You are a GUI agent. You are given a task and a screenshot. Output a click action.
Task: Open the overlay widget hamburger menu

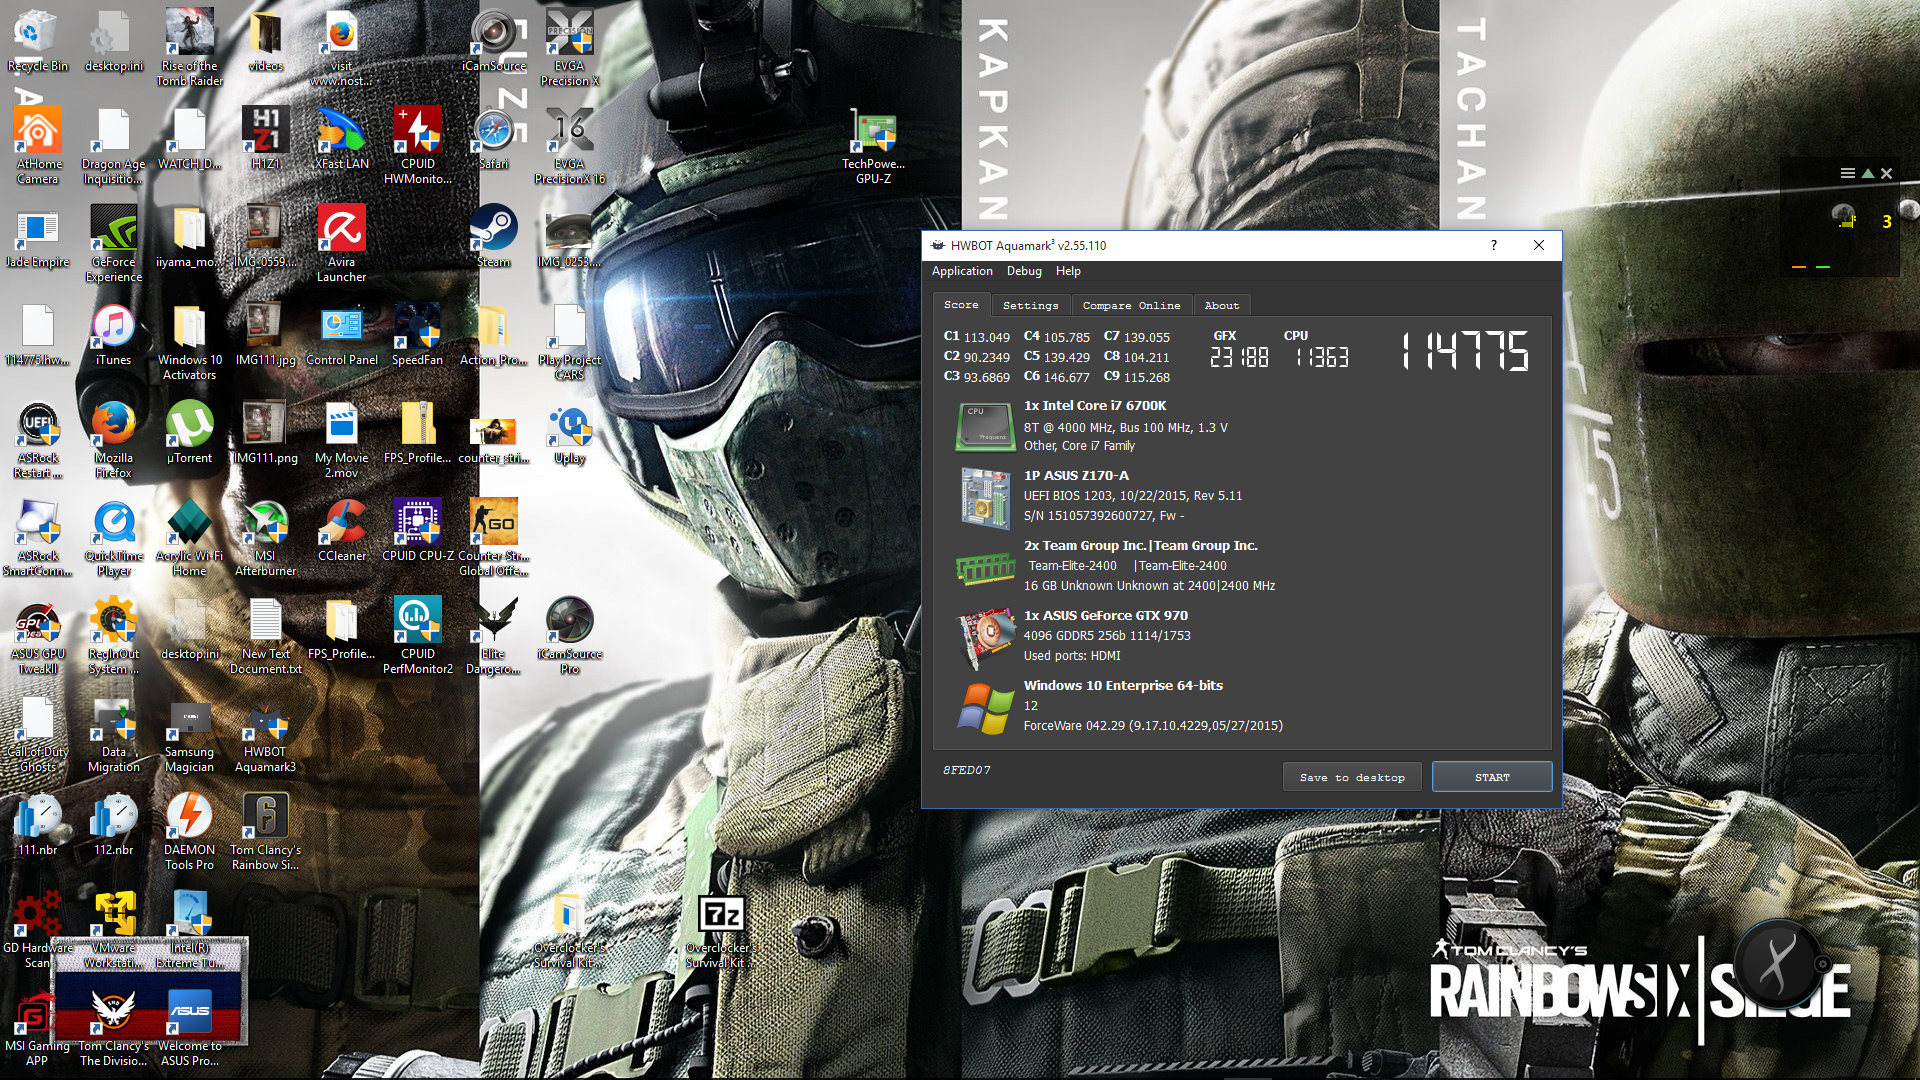(x=1847, y=173)
